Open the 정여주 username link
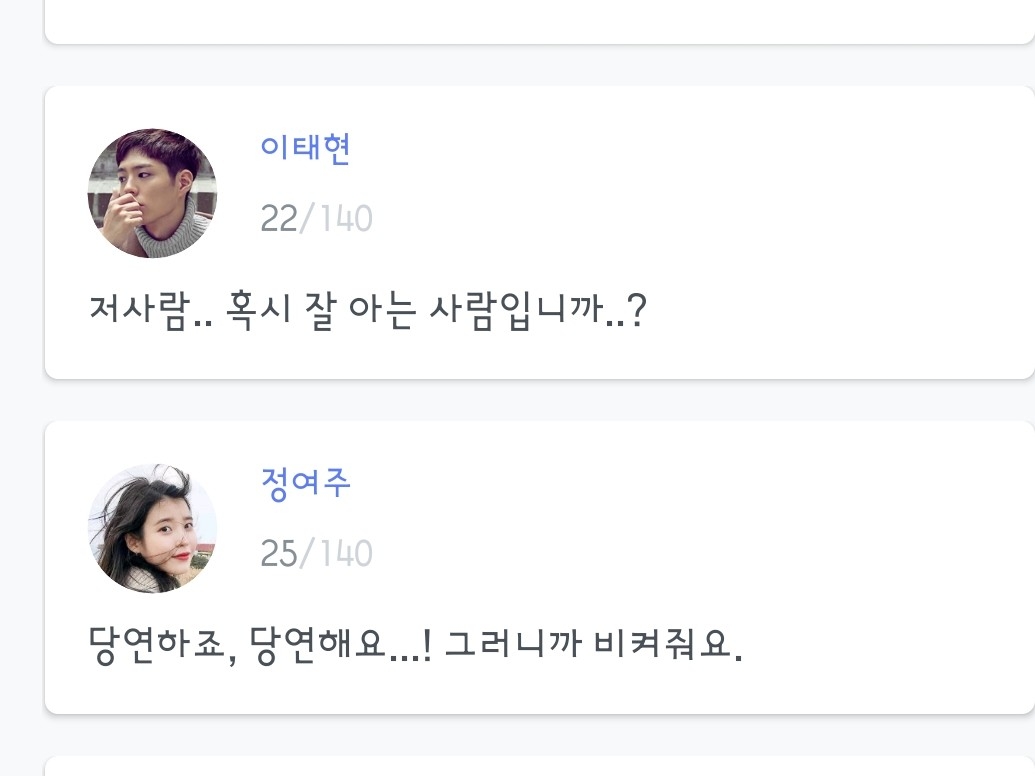This screenshot has height=776, width=1035. (305, 484)
